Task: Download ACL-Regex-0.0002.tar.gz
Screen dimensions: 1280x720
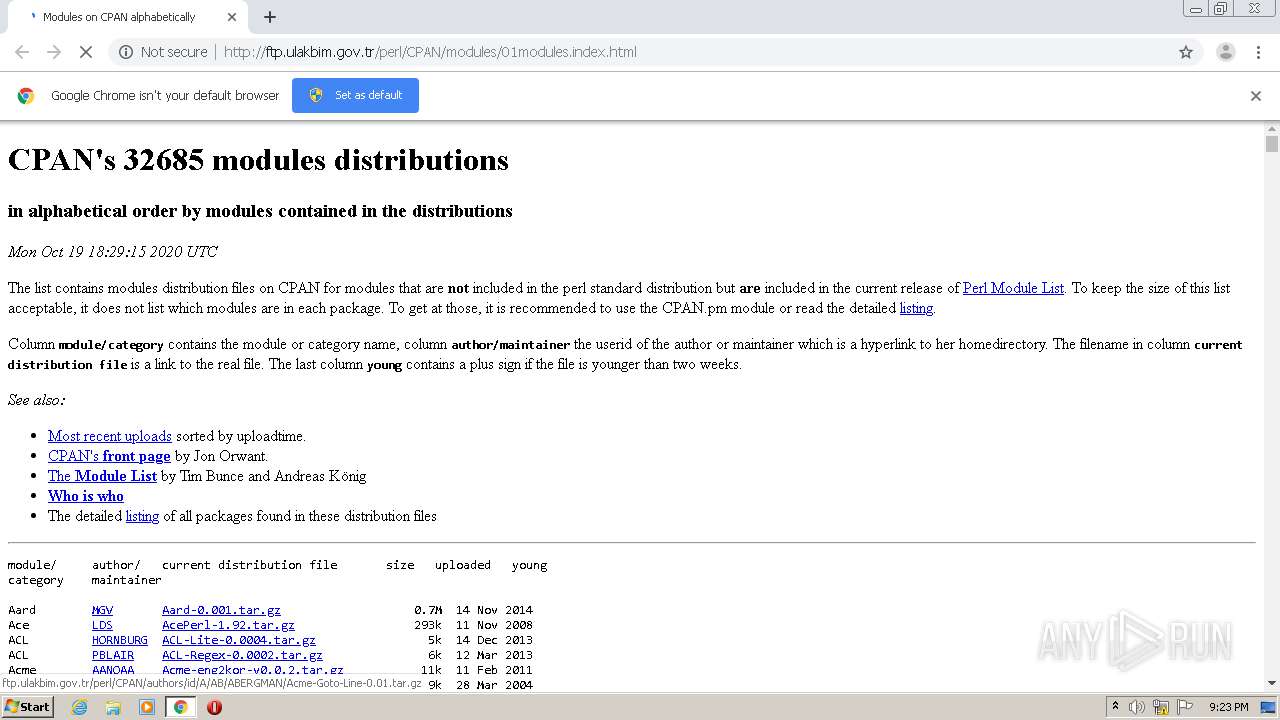Action: [242, 655]
